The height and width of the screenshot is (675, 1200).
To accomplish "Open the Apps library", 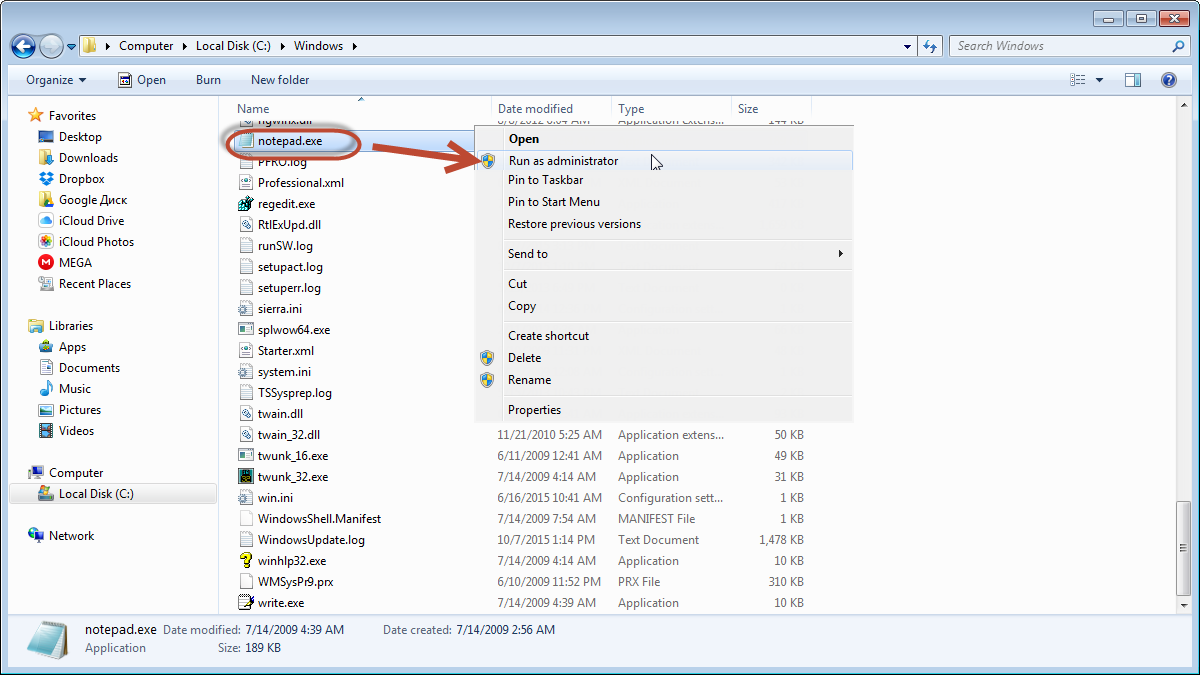I will (72, 347).
